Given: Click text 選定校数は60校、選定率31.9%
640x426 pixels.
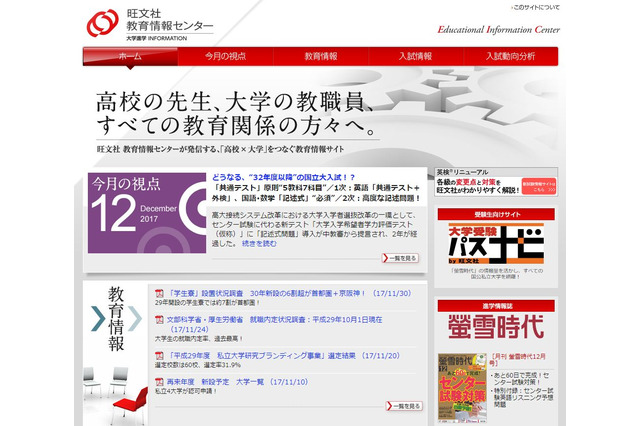Looking at the screenshot, I should click(x=198, y=365).
